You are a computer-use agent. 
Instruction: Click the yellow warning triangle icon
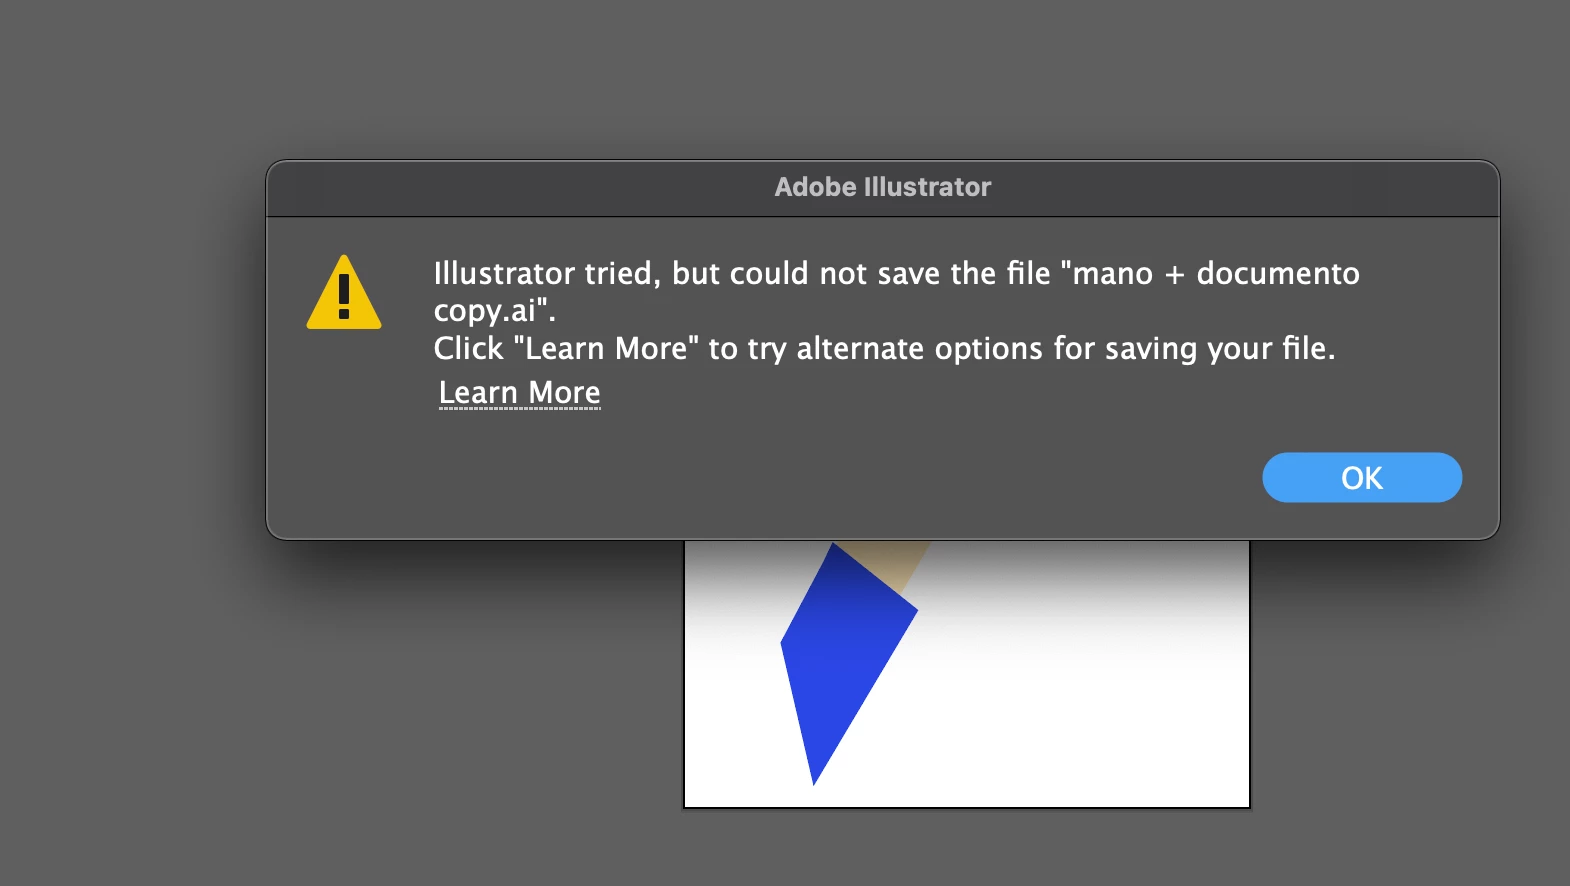point(344,292)
